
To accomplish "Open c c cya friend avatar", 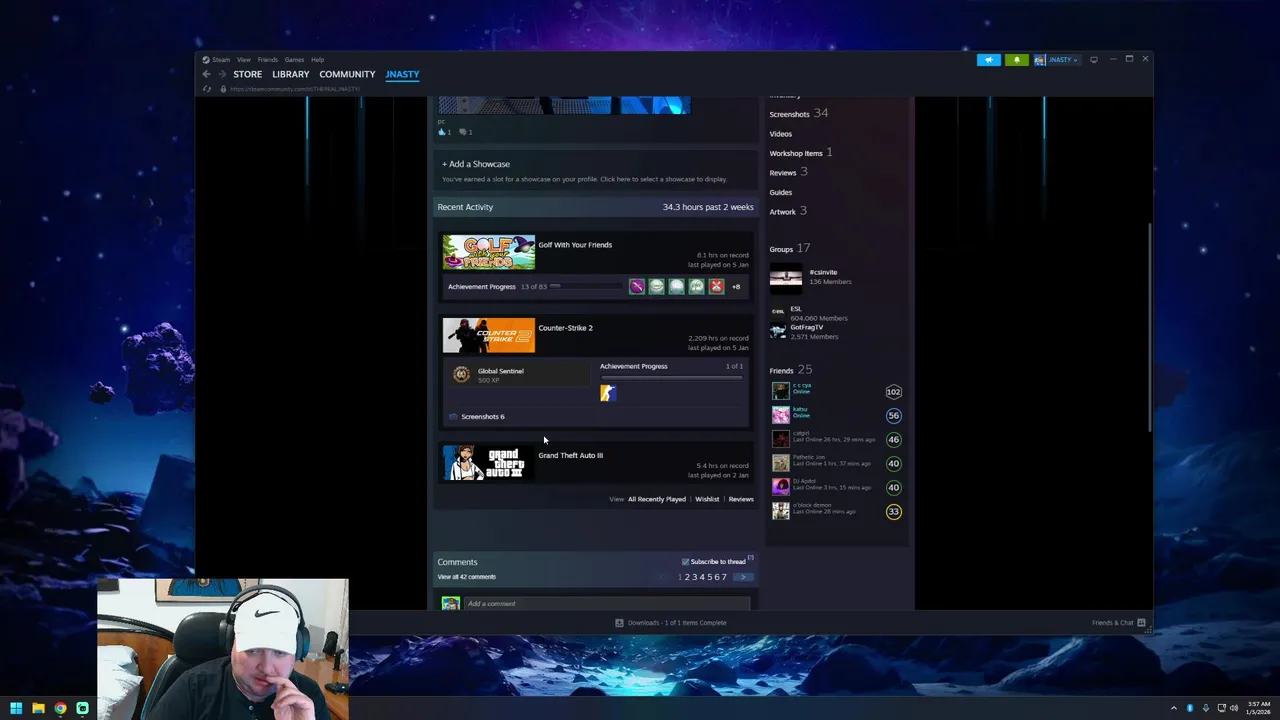I will tap(780, 391).
